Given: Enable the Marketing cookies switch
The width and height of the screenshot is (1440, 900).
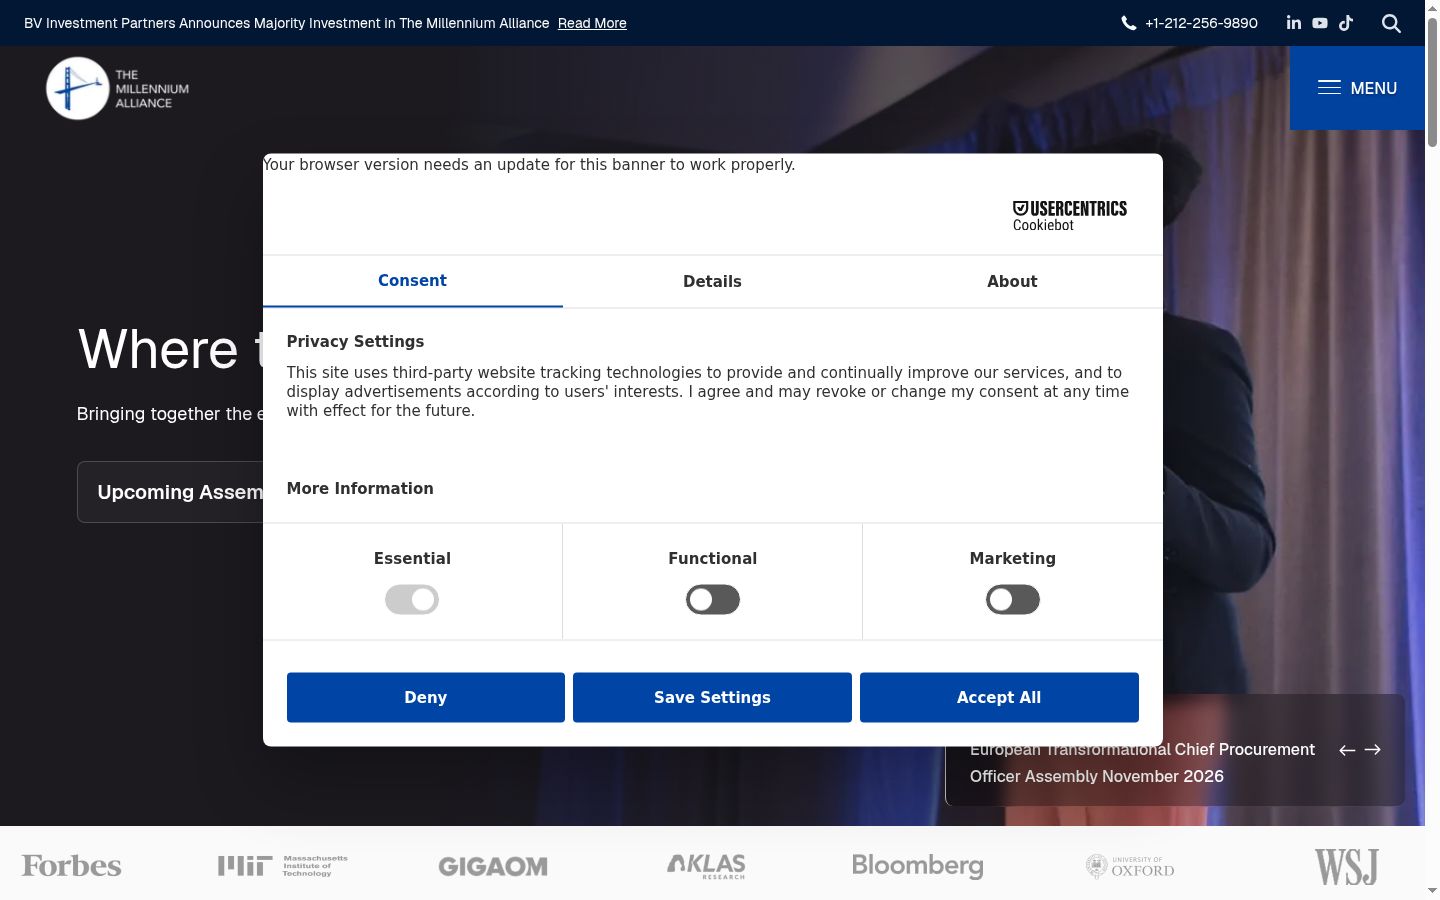Looking at the screenshot, I should click(x=1013, y=600).
